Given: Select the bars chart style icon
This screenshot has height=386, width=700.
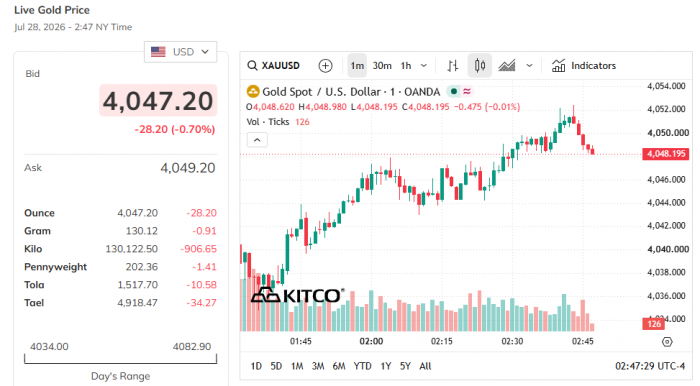Looking at the screenshot, I should pos(453,66).
